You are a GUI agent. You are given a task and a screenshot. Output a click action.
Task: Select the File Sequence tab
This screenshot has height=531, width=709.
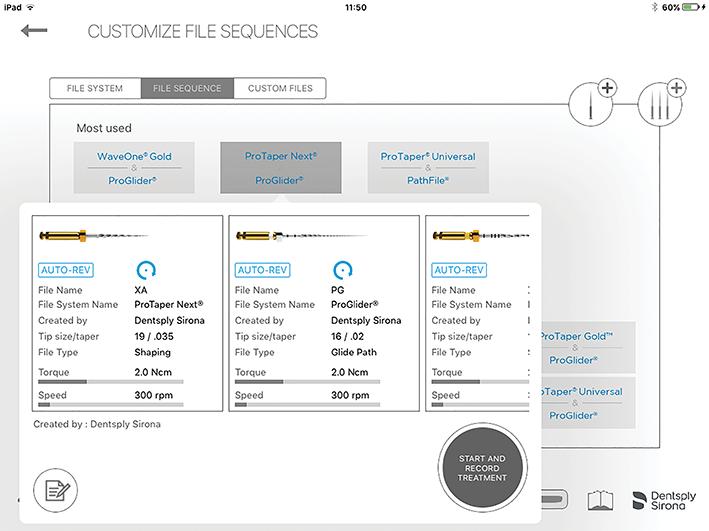click(x=187, y=88)
